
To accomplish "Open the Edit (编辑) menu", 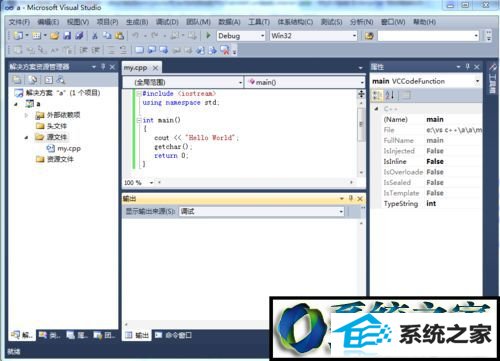I will pyautogui.click(x=48, y=22).
